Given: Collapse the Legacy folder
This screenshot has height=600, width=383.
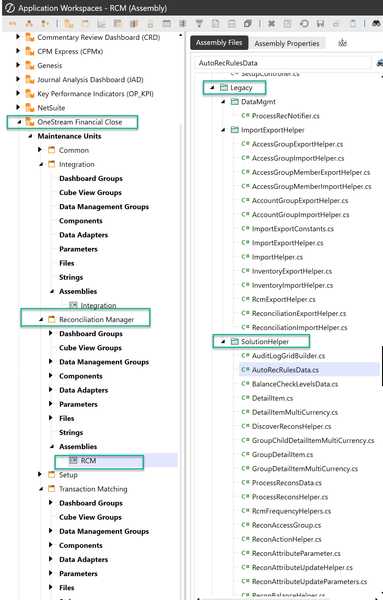Looking at the screenshot, I should click(212, 88).
